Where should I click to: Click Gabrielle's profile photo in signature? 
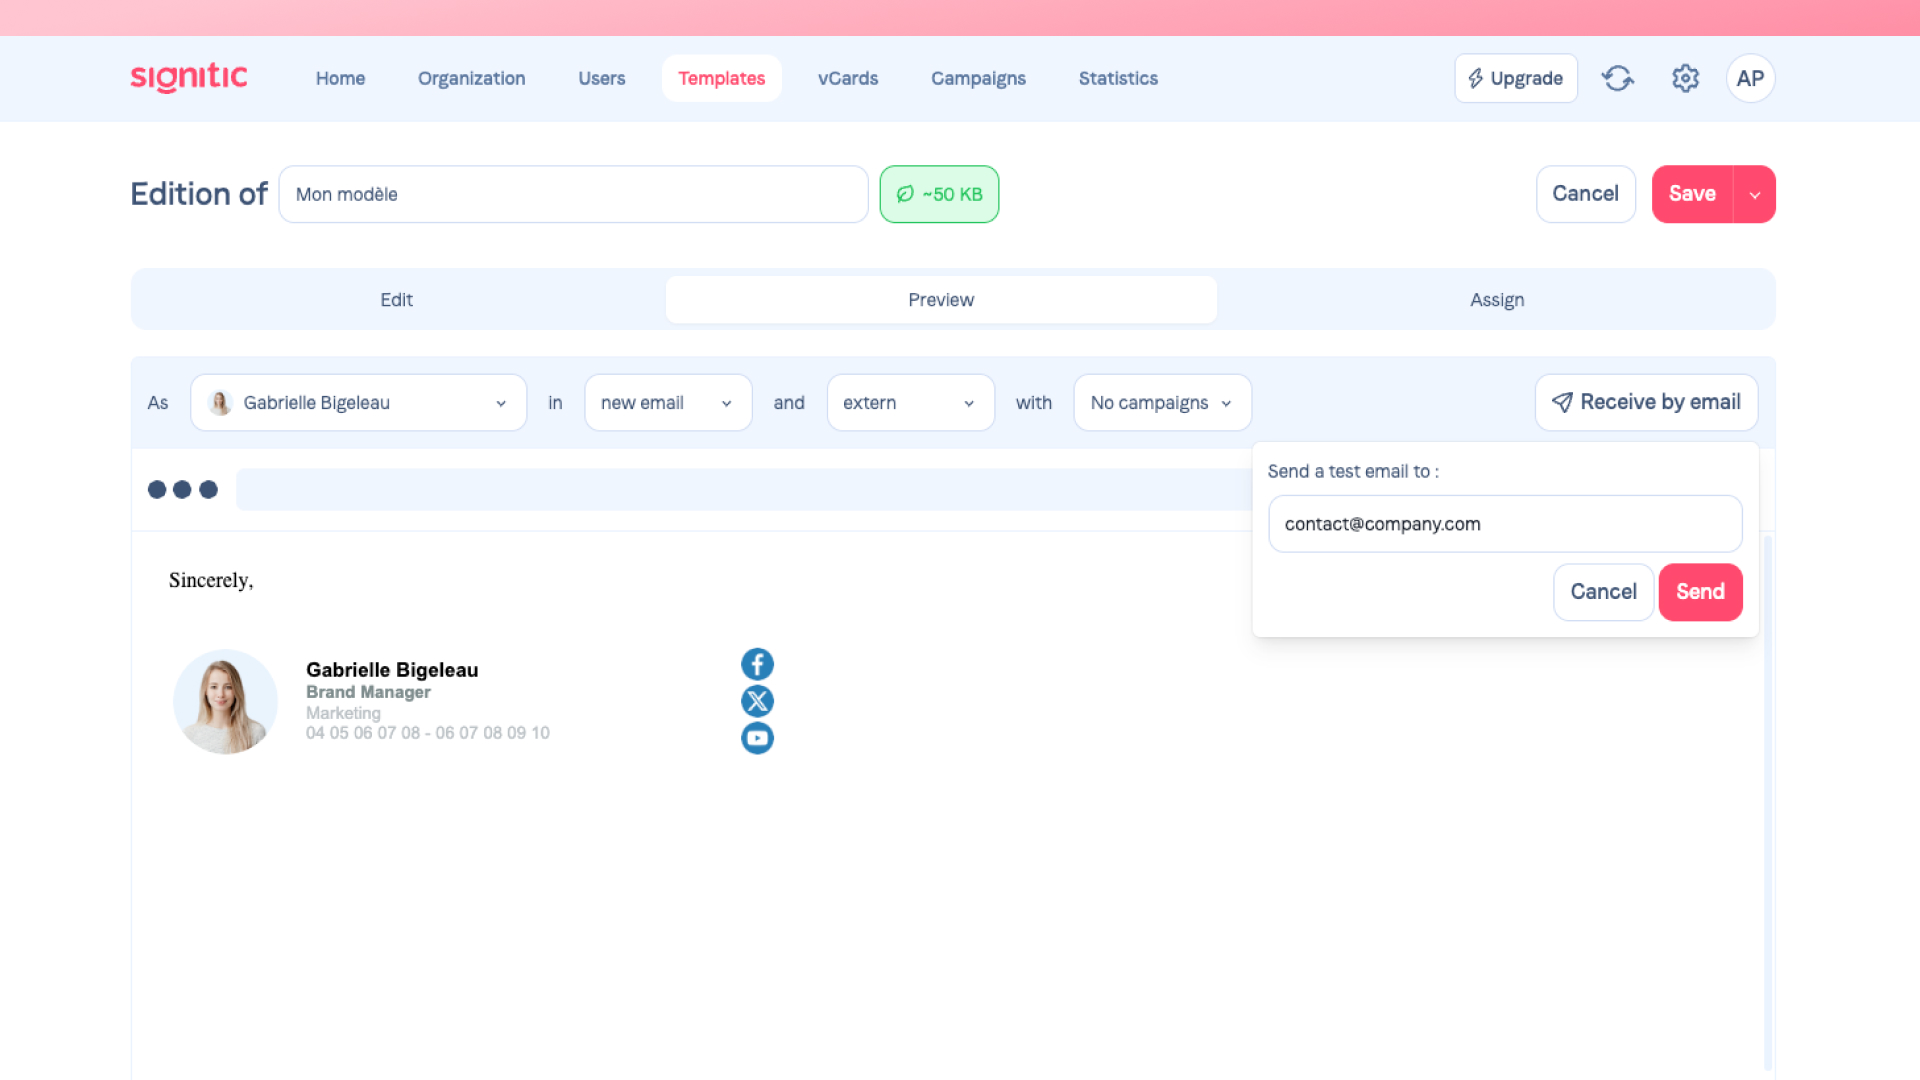tap(225, 702)
